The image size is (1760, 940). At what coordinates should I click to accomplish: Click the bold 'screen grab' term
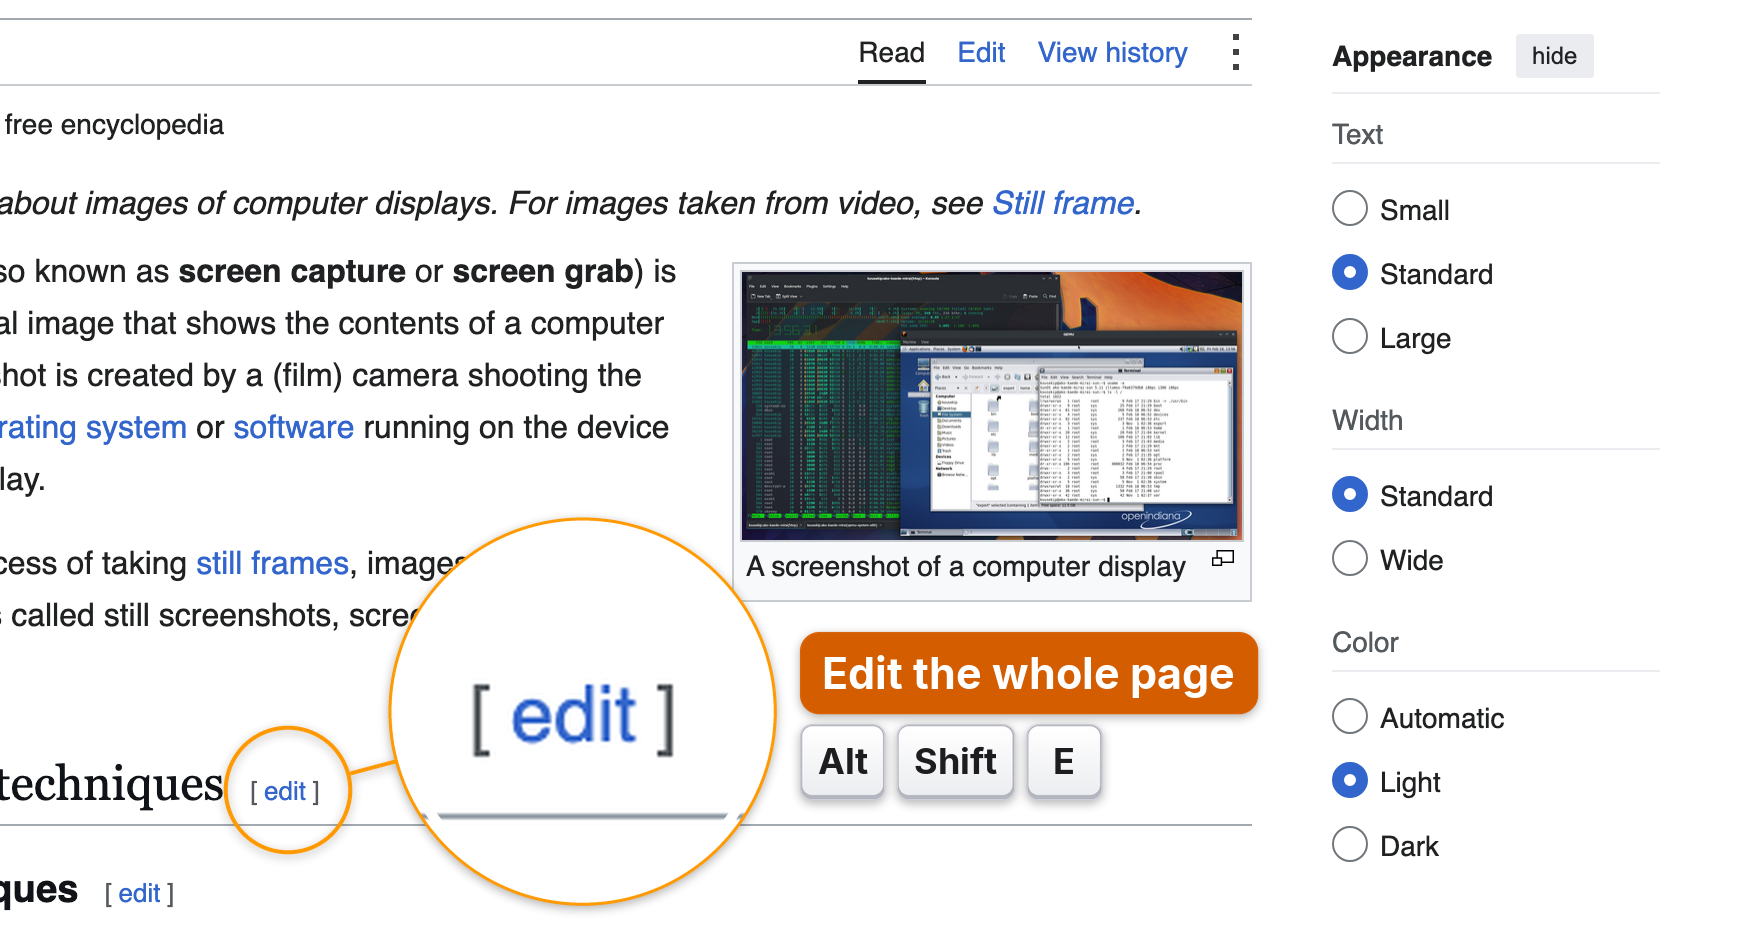[x=542, y=272]
